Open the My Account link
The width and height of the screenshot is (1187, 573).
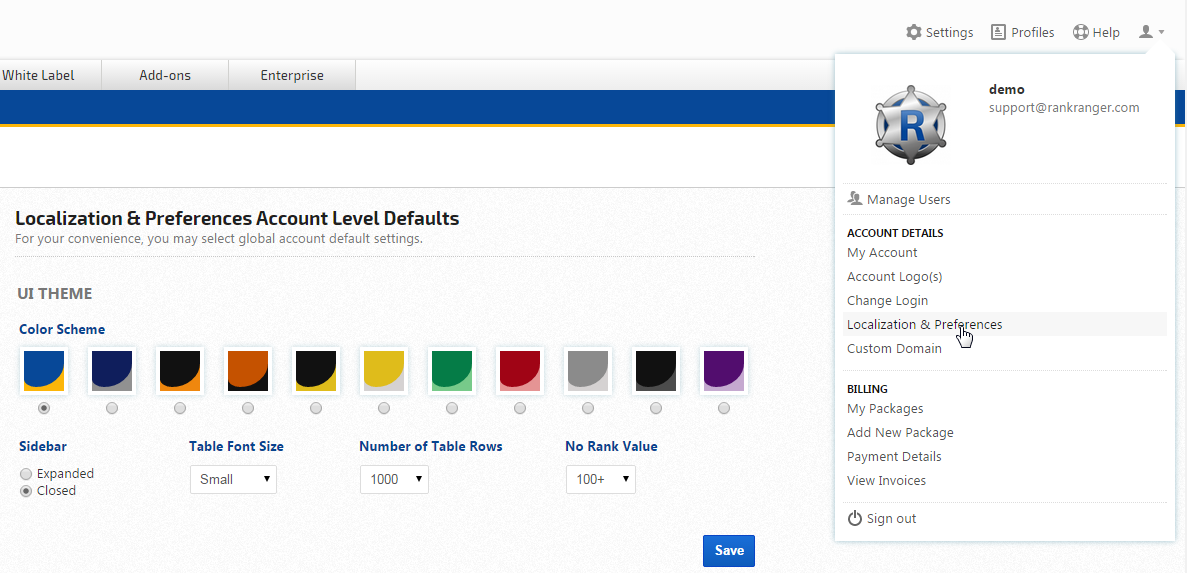882,253
